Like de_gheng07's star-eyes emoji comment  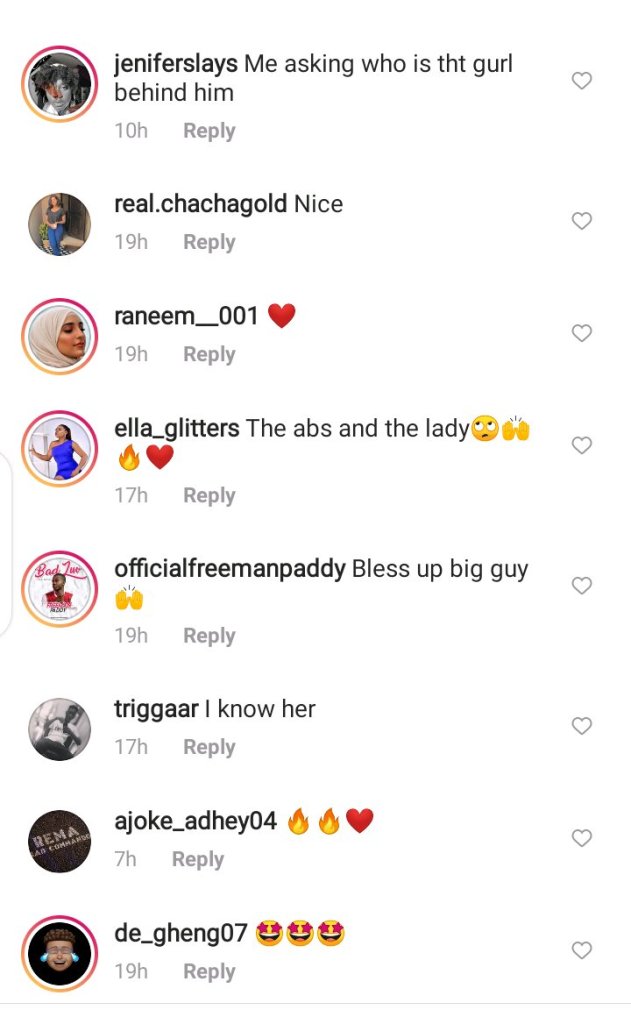[581, 950]
